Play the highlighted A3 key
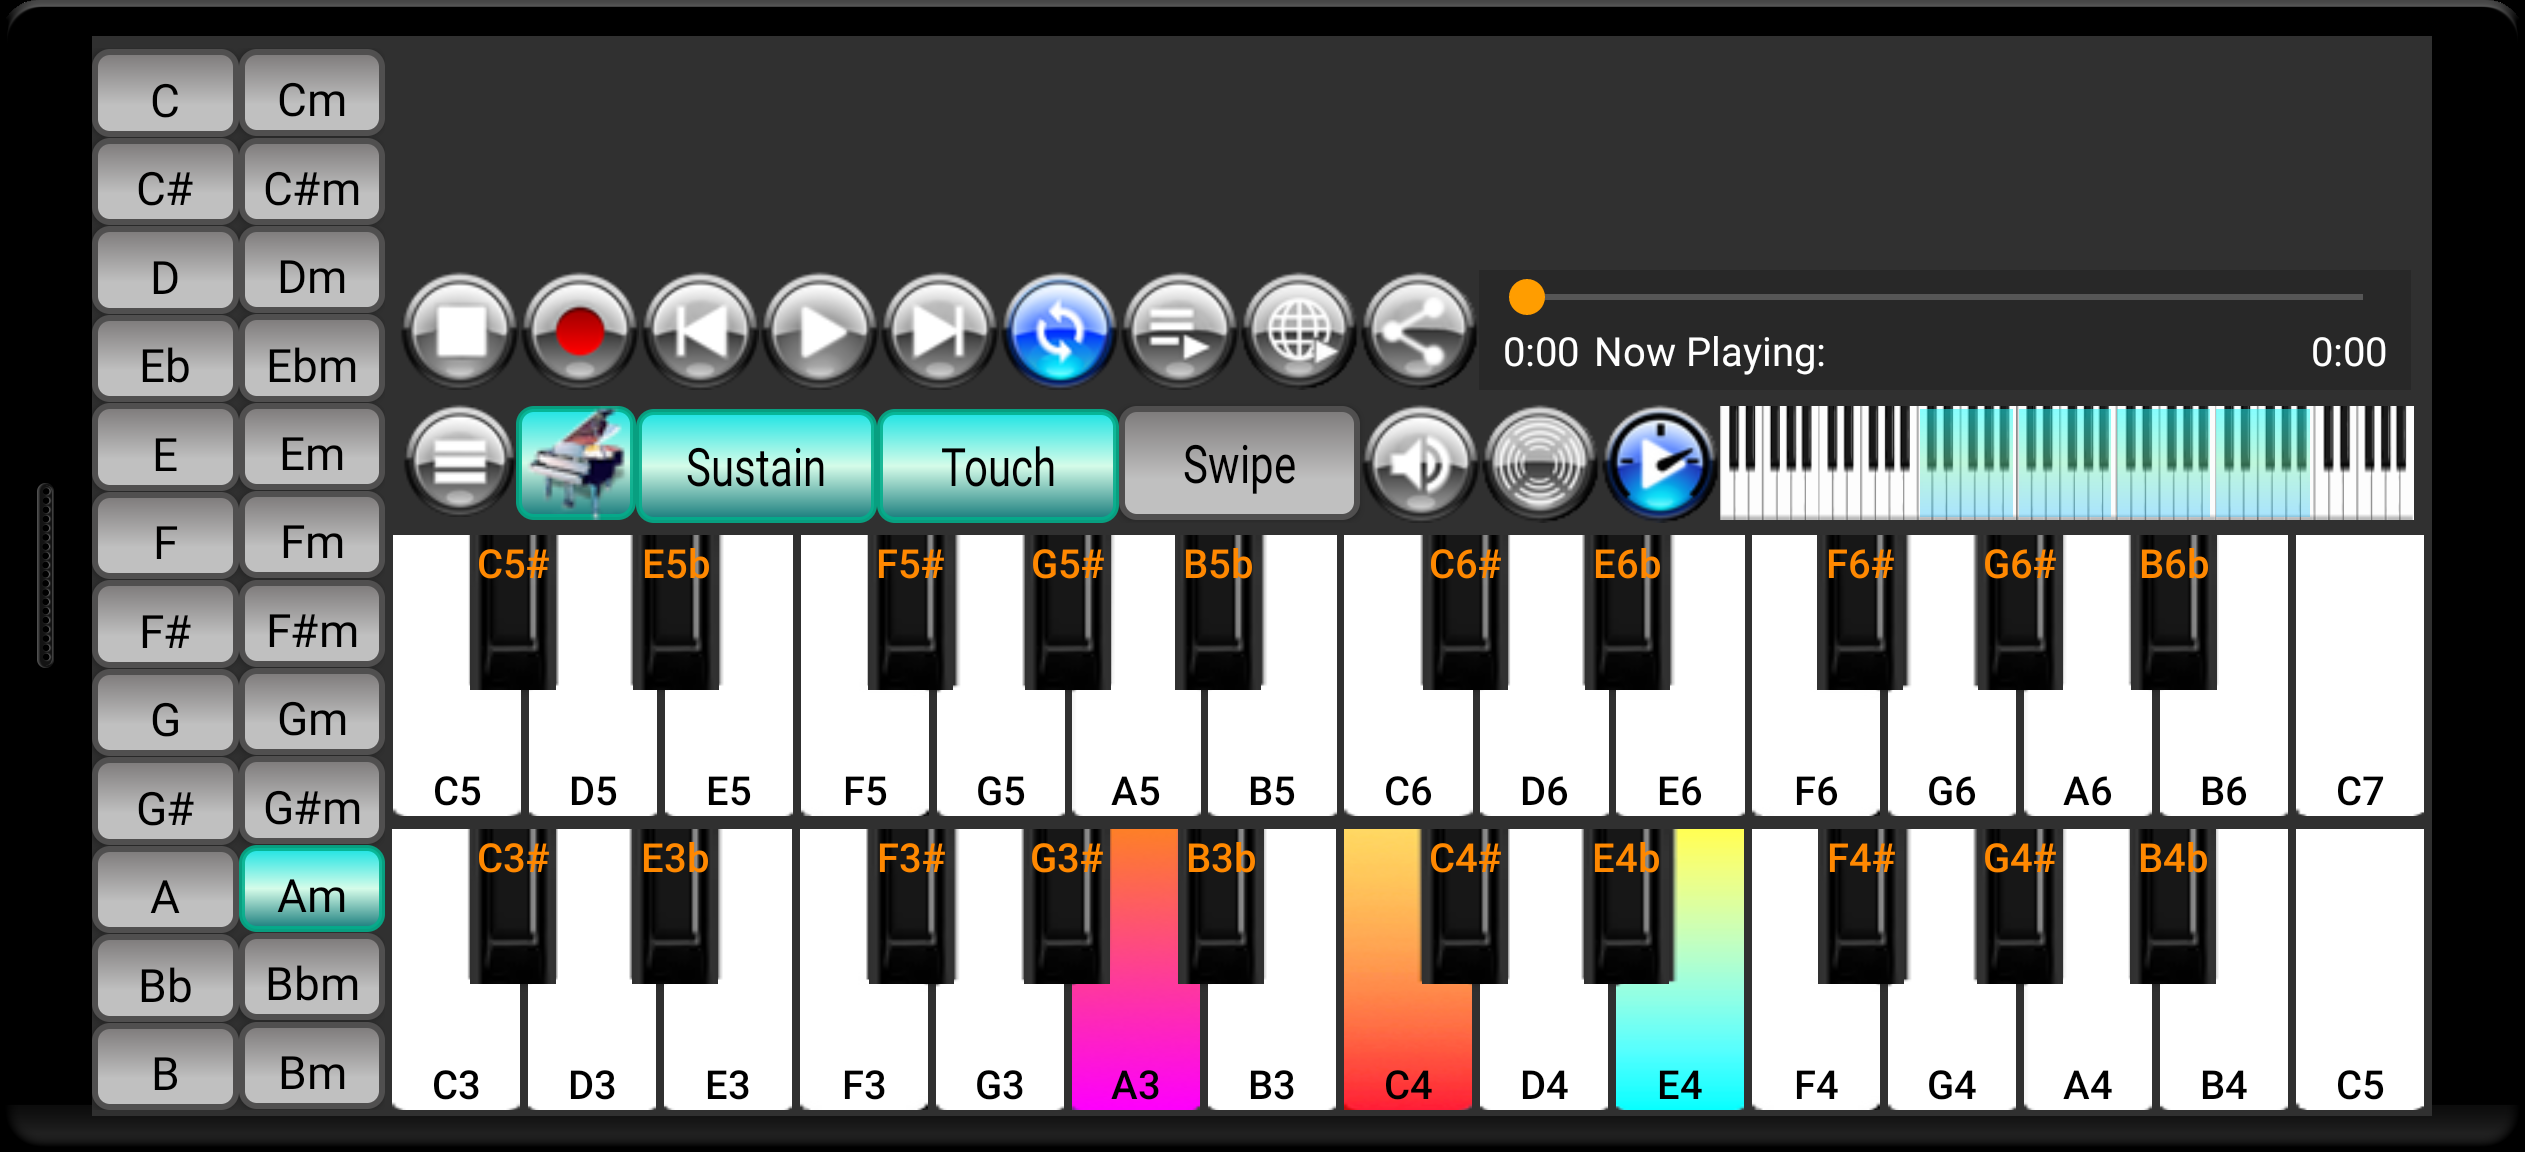Screen dimensions: 2525x1152 (1136, 1045)
